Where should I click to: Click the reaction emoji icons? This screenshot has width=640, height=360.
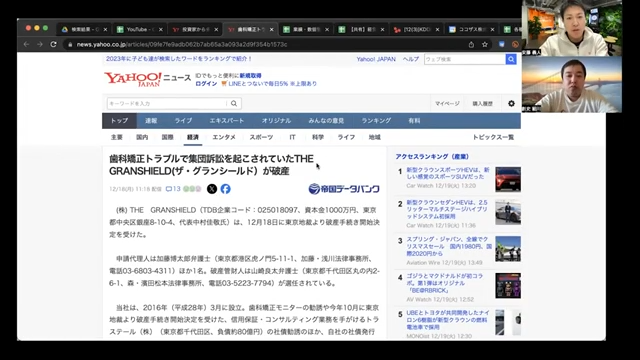192,189
